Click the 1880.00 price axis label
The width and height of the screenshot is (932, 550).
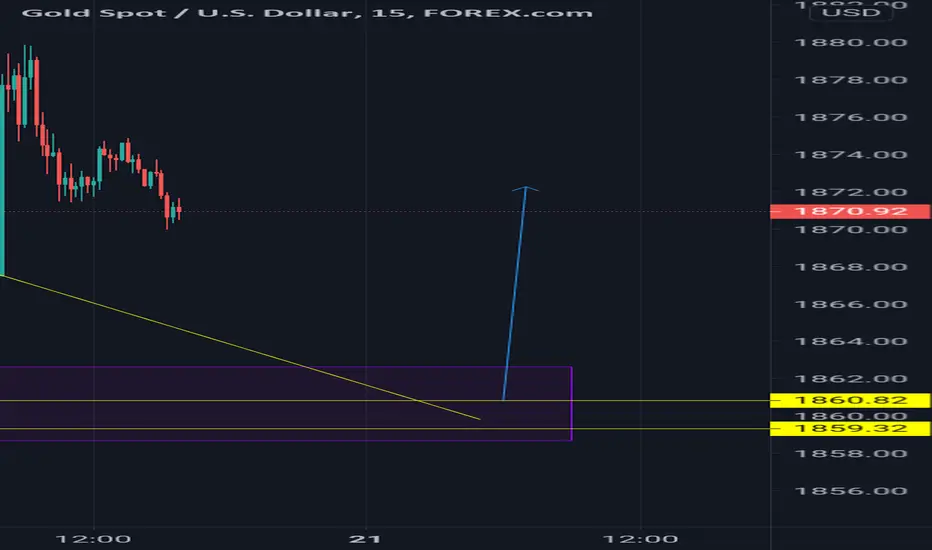click(x=851, y=42)
